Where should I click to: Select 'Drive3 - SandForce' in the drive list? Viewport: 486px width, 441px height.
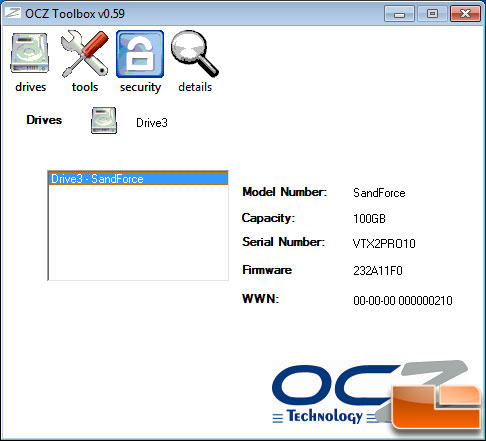point(138,179)
